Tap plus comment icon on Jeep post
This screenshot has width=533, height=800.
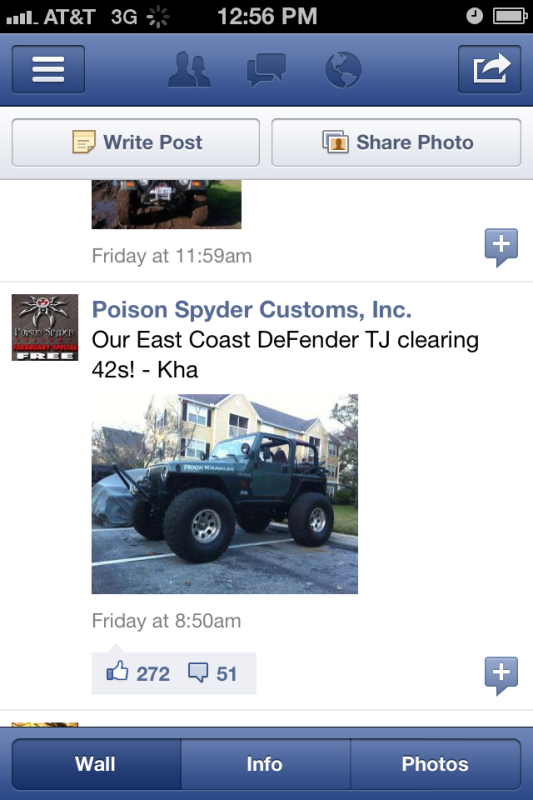coord(501,676)
